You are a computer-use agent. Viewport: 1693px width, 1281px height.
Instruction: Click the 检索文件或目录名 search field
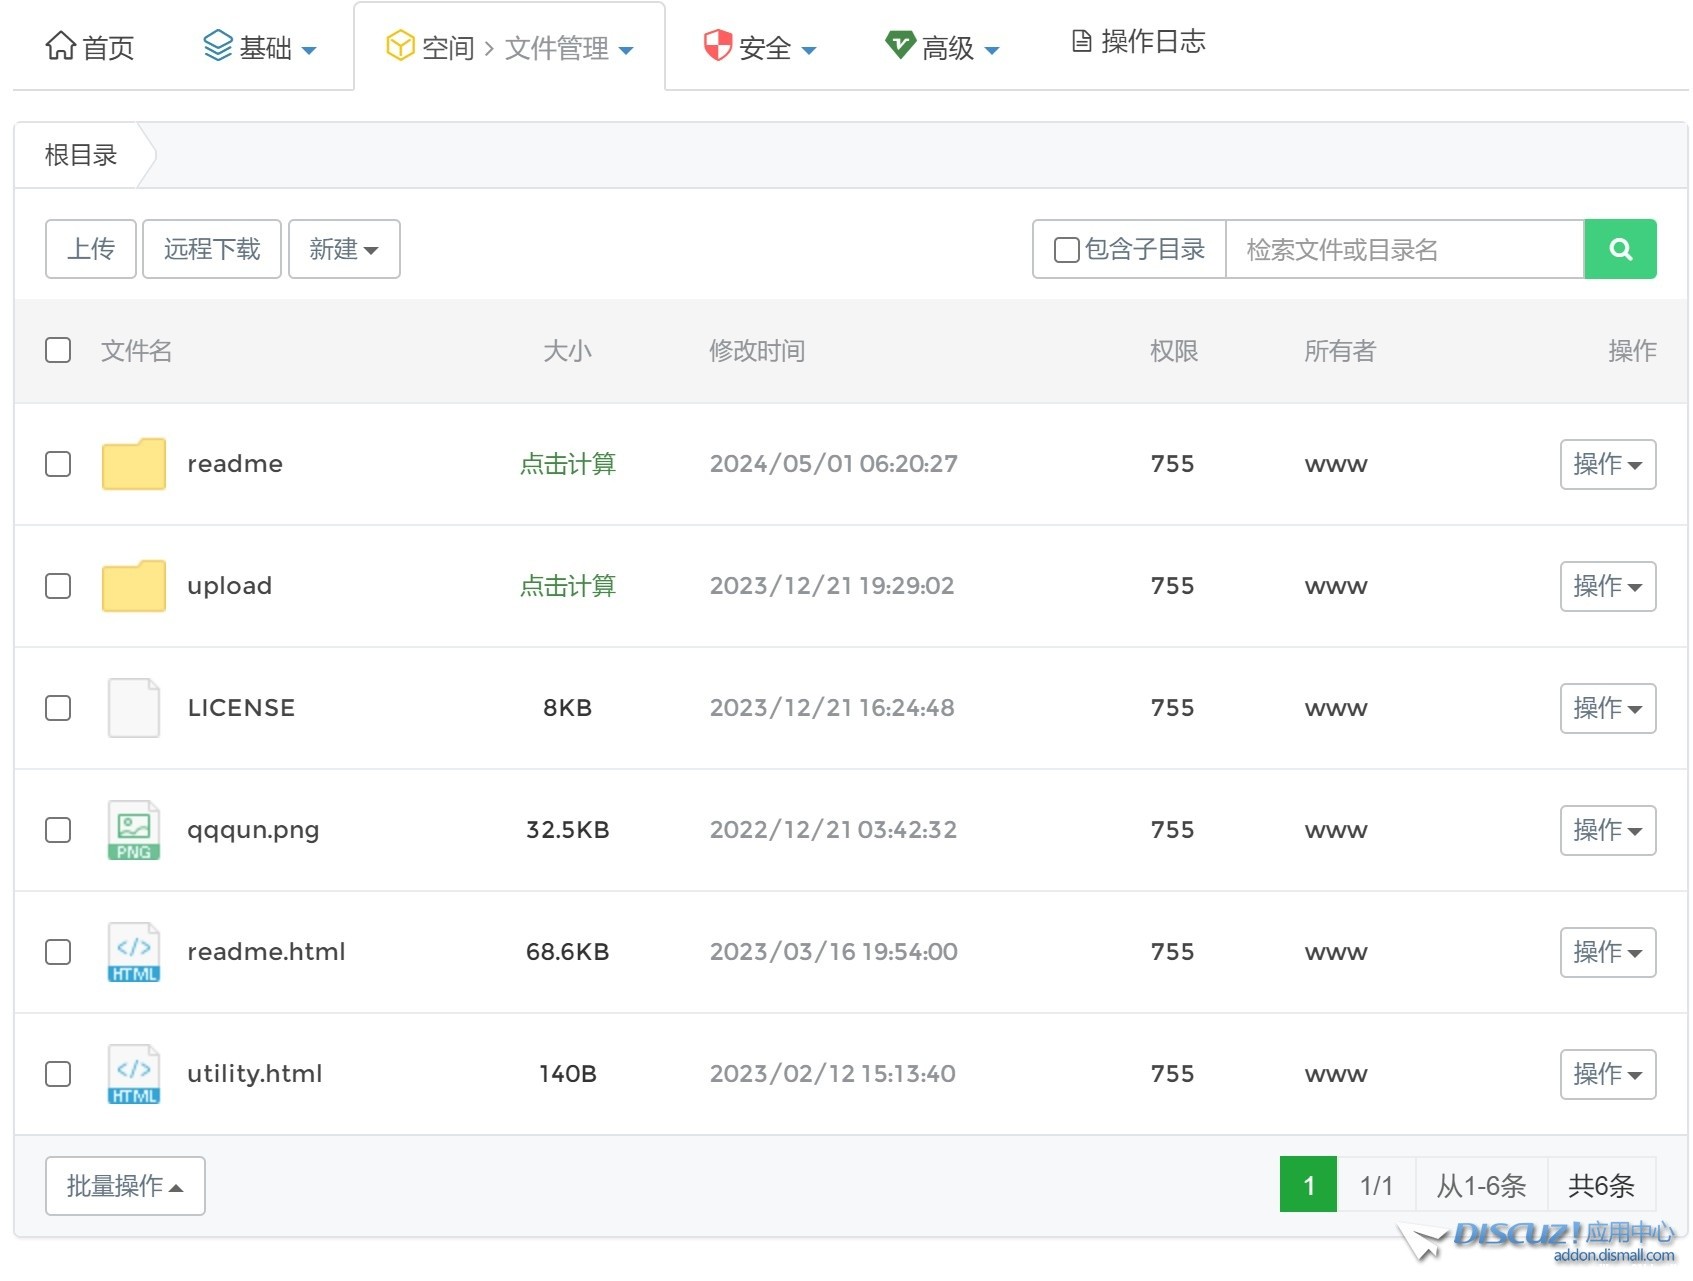pos(1403,249)
